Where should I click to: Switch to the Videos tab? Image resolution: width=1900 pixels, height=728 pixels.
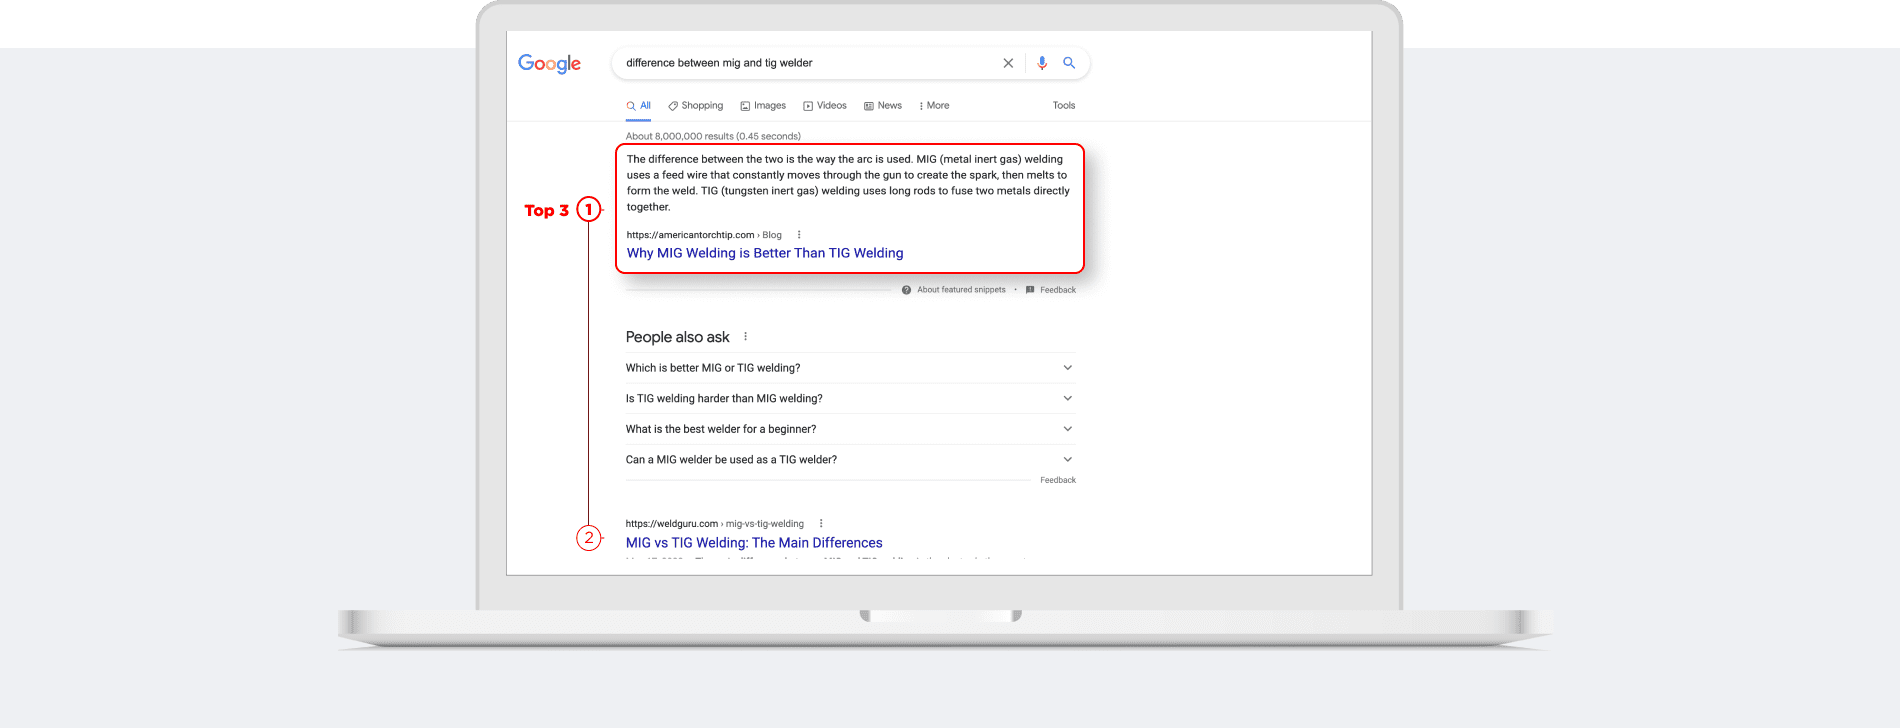(x=825, y=105)
